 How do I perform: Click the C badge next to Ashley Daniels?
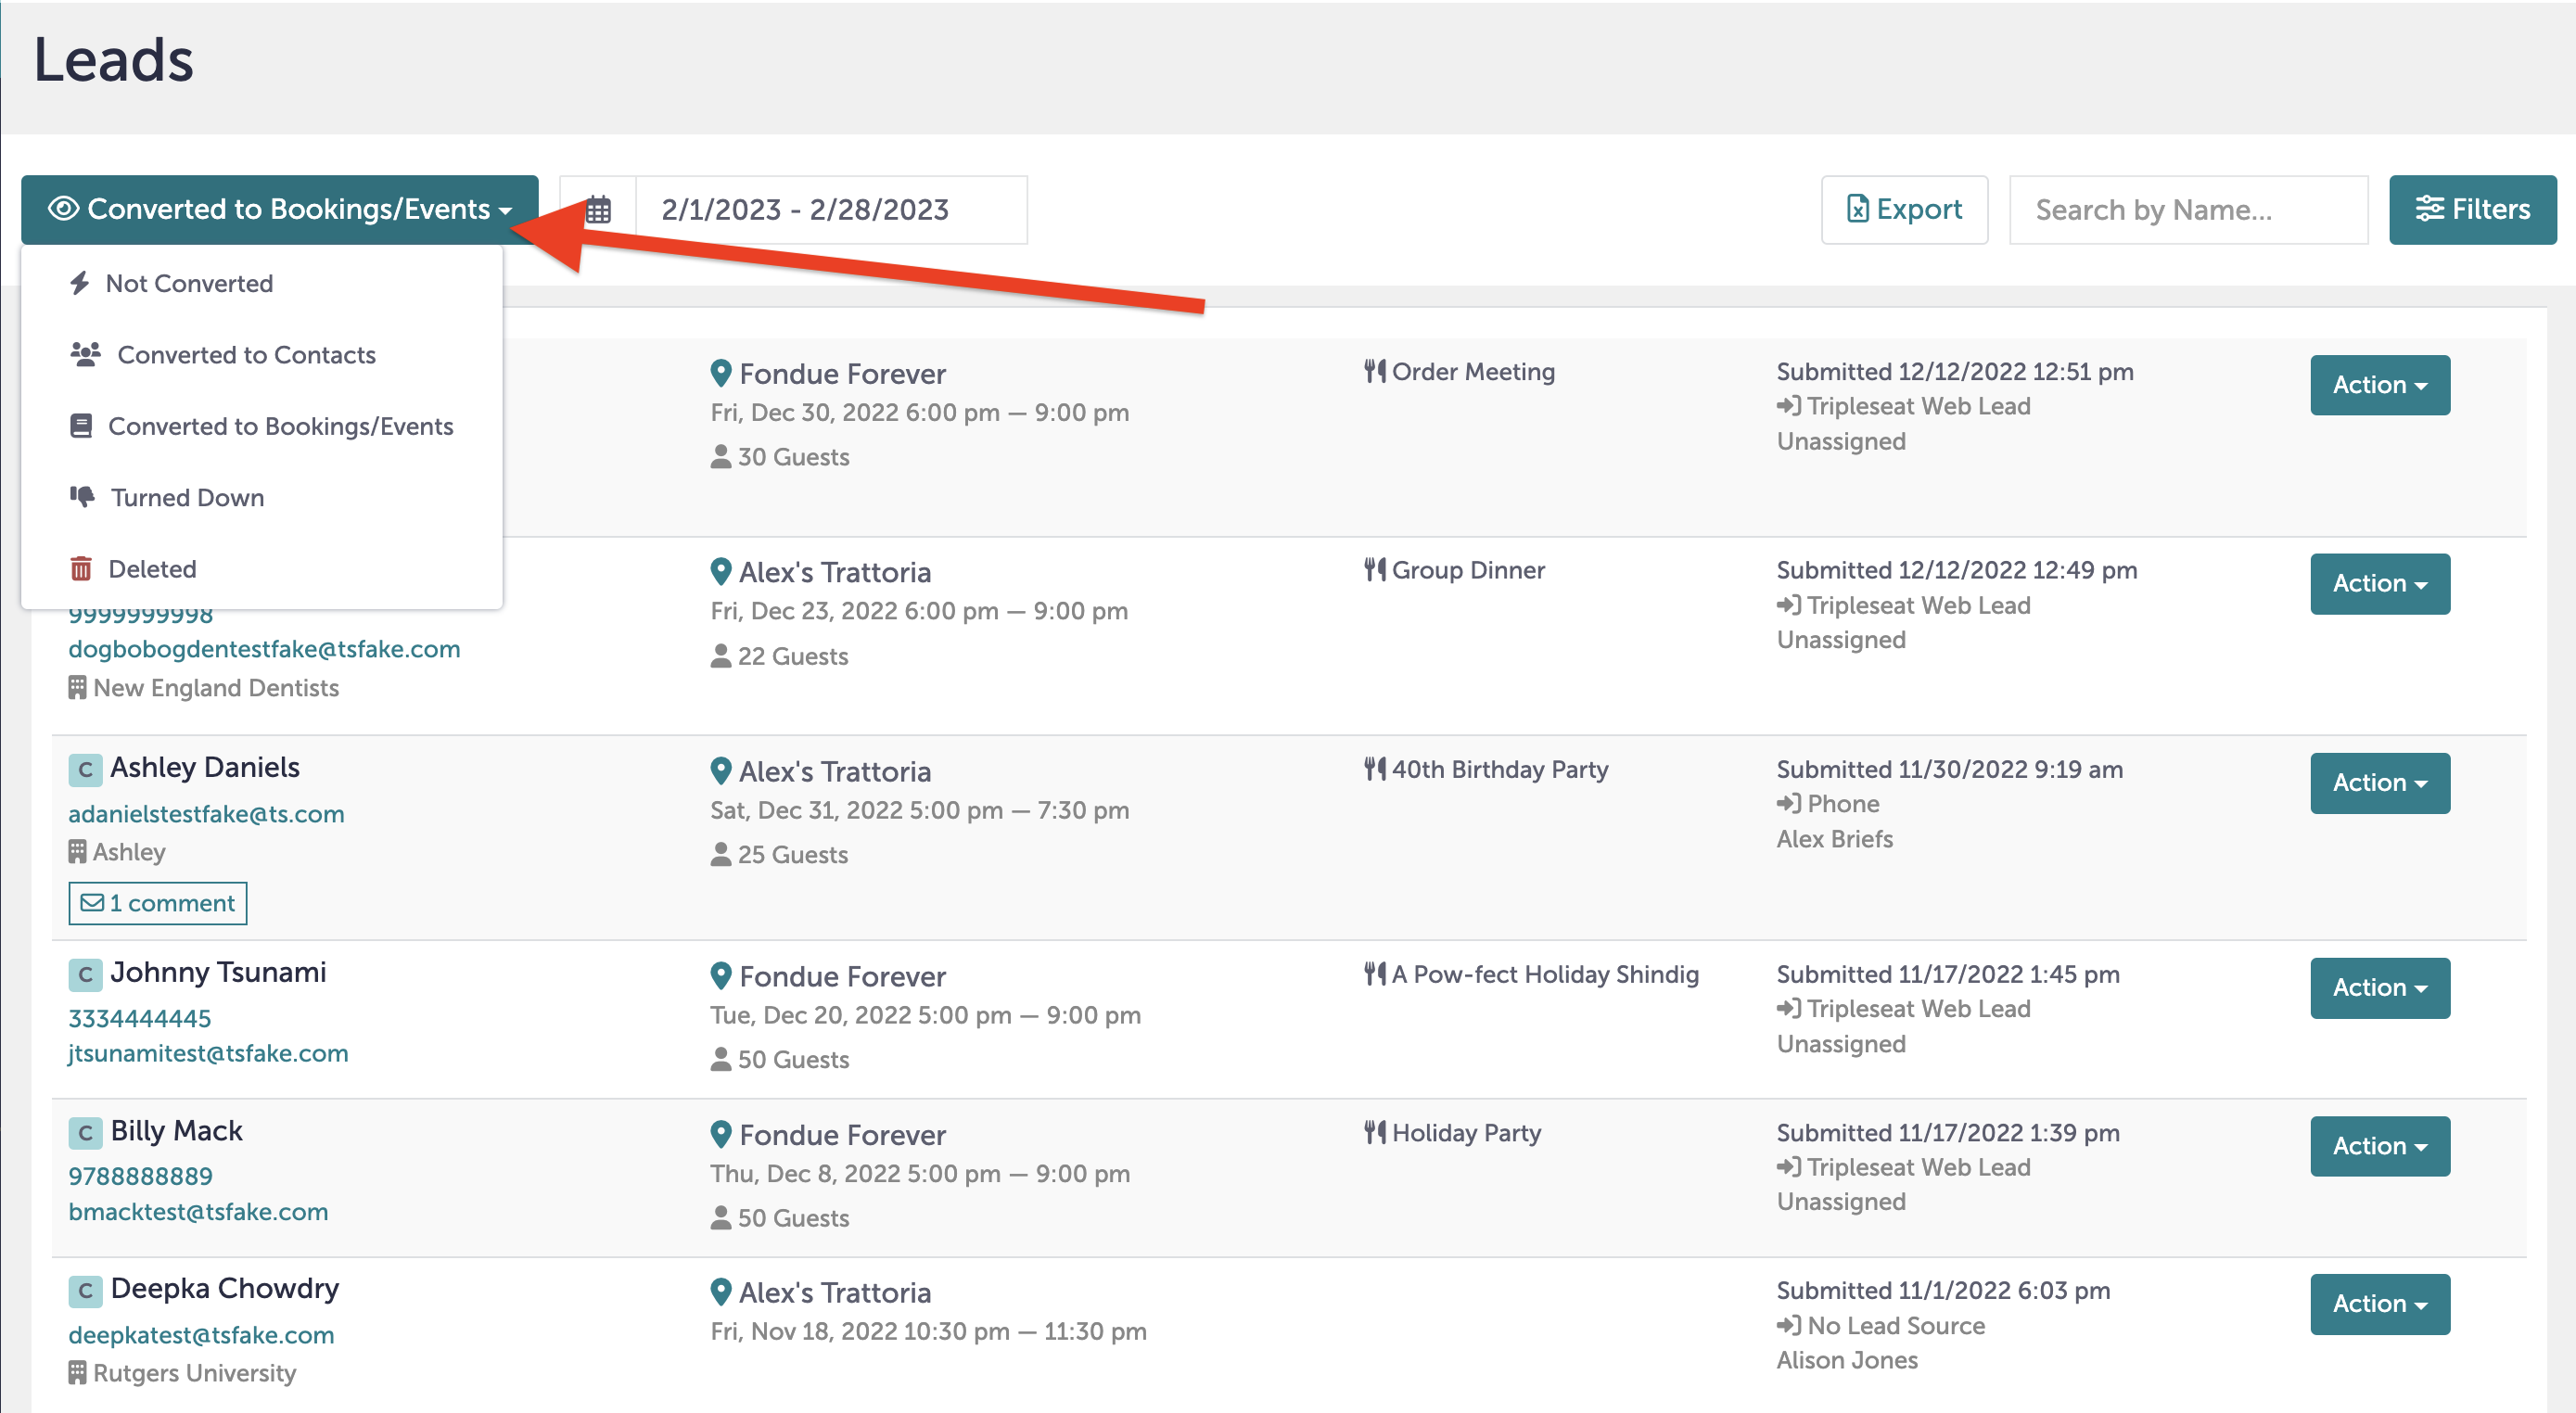coord(85,770)
